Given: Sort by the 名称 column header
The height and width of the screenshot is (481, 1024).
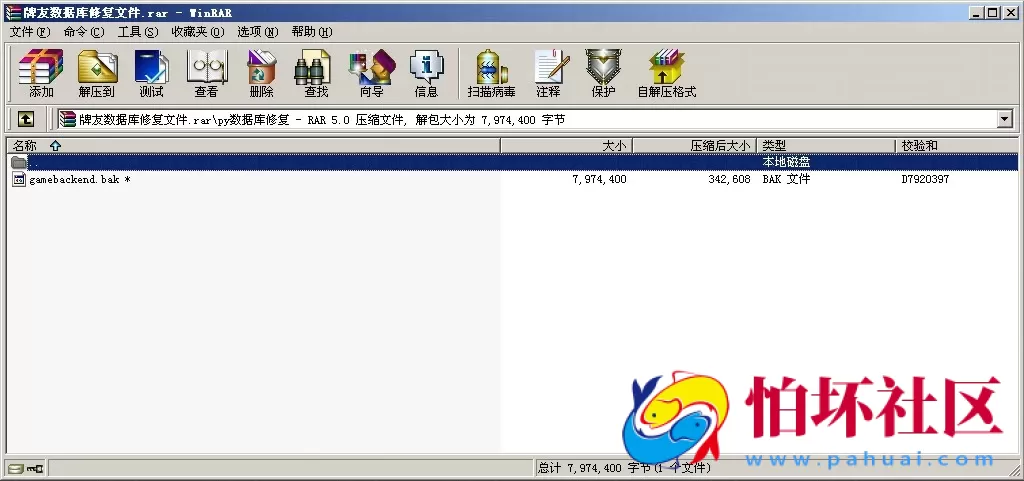Looking at the screenshot, I should [253, 146].
